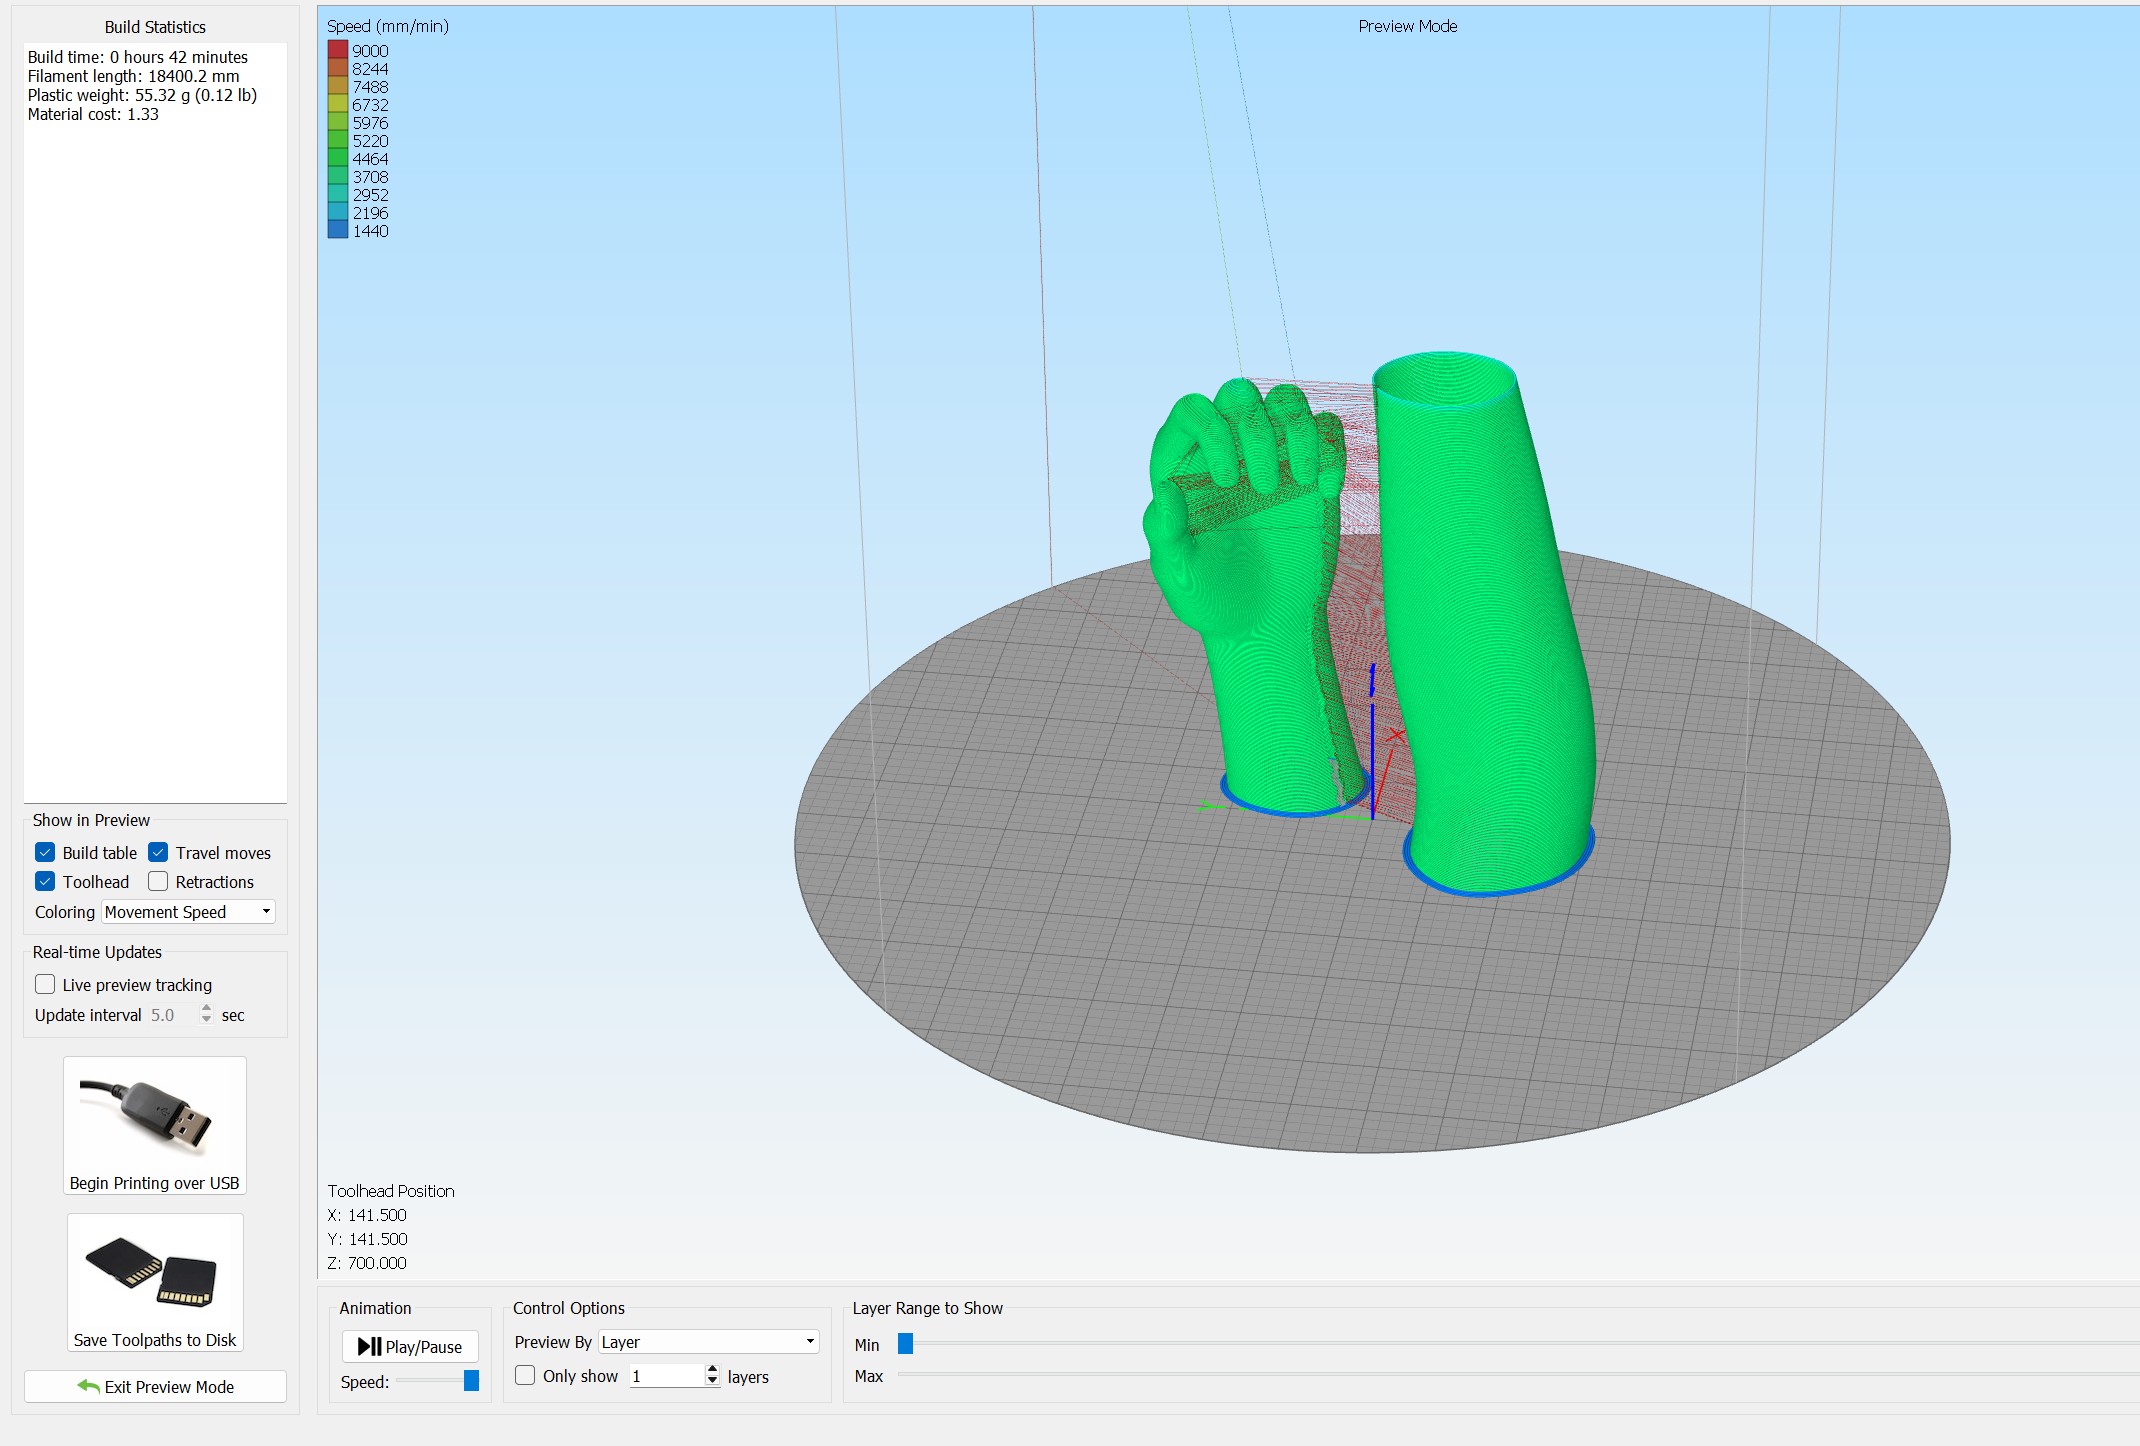Image resolution: width=2140 pixels, height=1446 pixels.
Task: Open the Coloring Movement Speed dropdown
Action: pyautogui.click(x=188, y=912)
